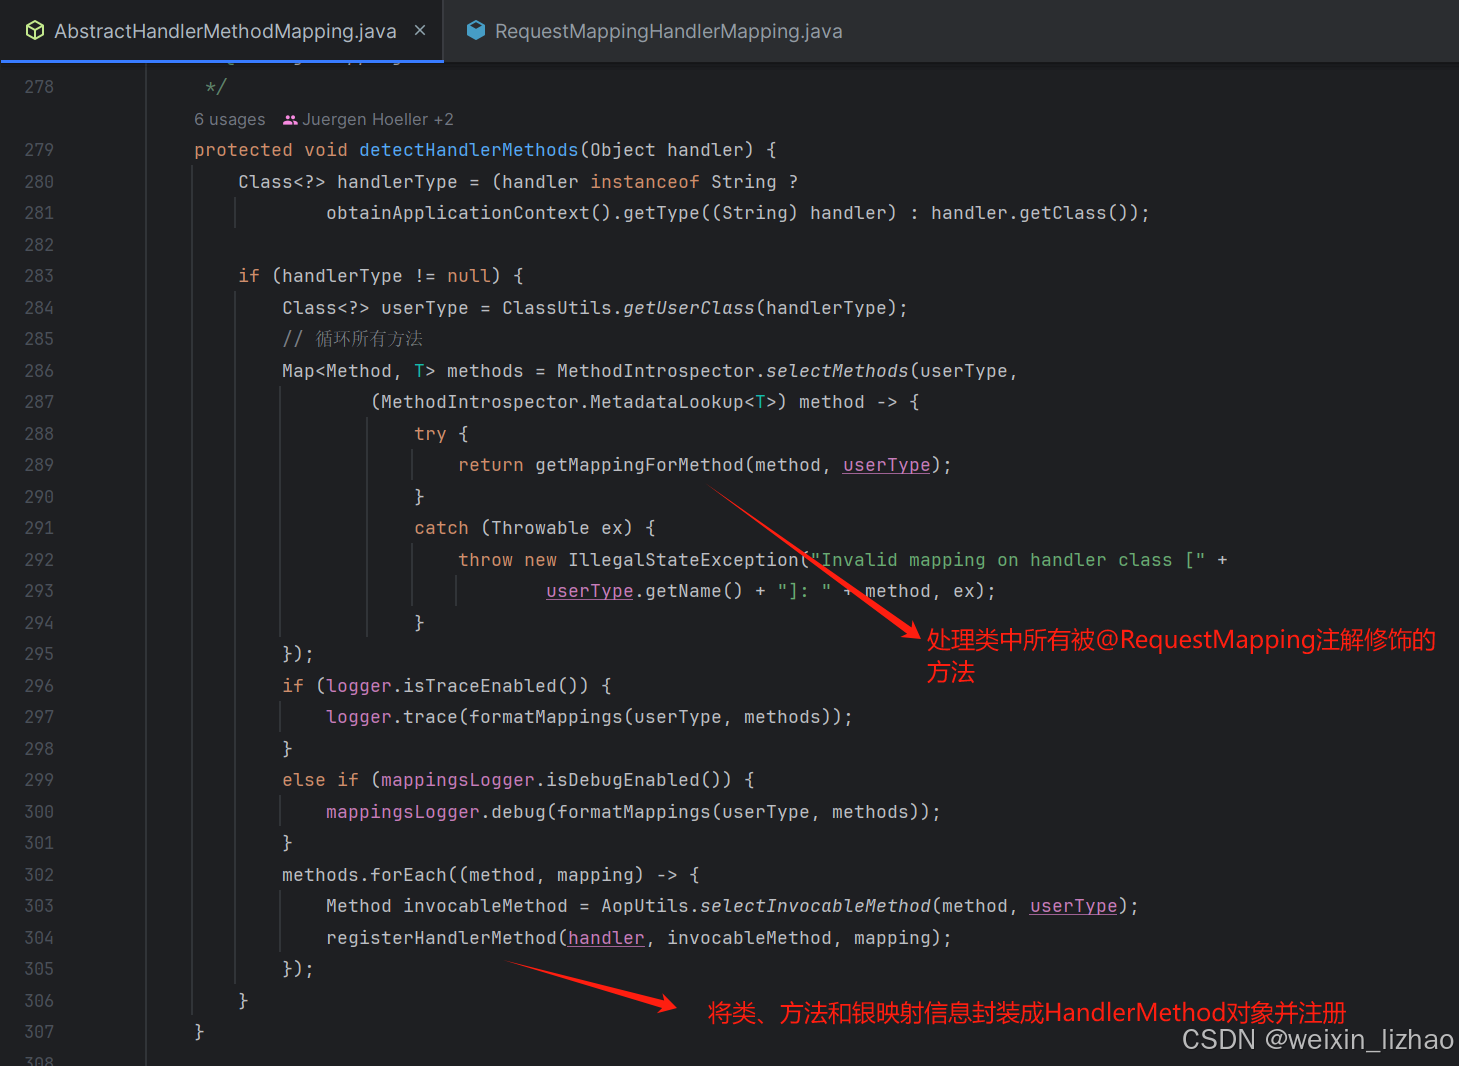Click selectMethods call on line 286
The height and width of the screenshot is (1066, 1459).
tap(837, 371)
